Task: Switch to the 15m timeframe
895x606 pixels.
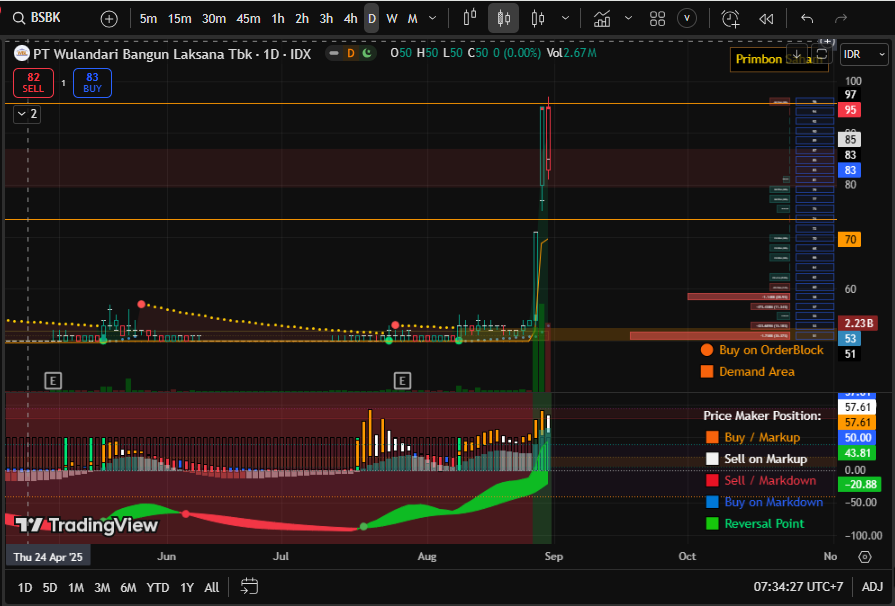Action: 179,19
